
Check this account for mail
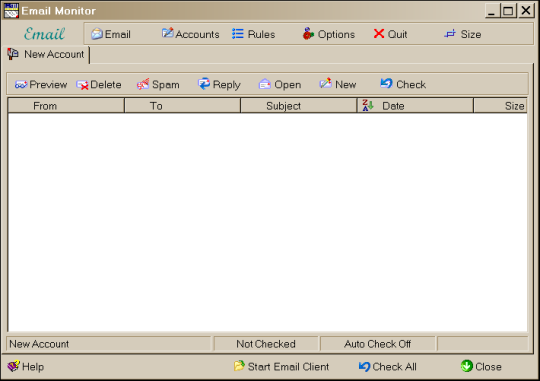click(403, 84)
